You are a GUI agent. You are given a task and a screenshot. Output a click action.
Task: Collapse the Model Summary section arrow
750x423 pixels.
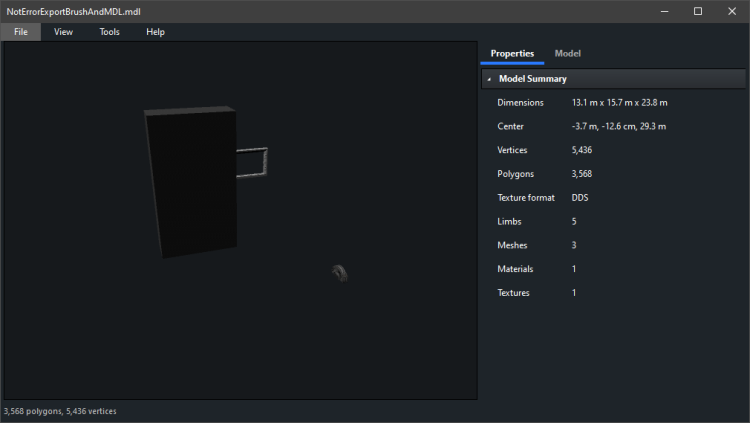coord(489,79)
